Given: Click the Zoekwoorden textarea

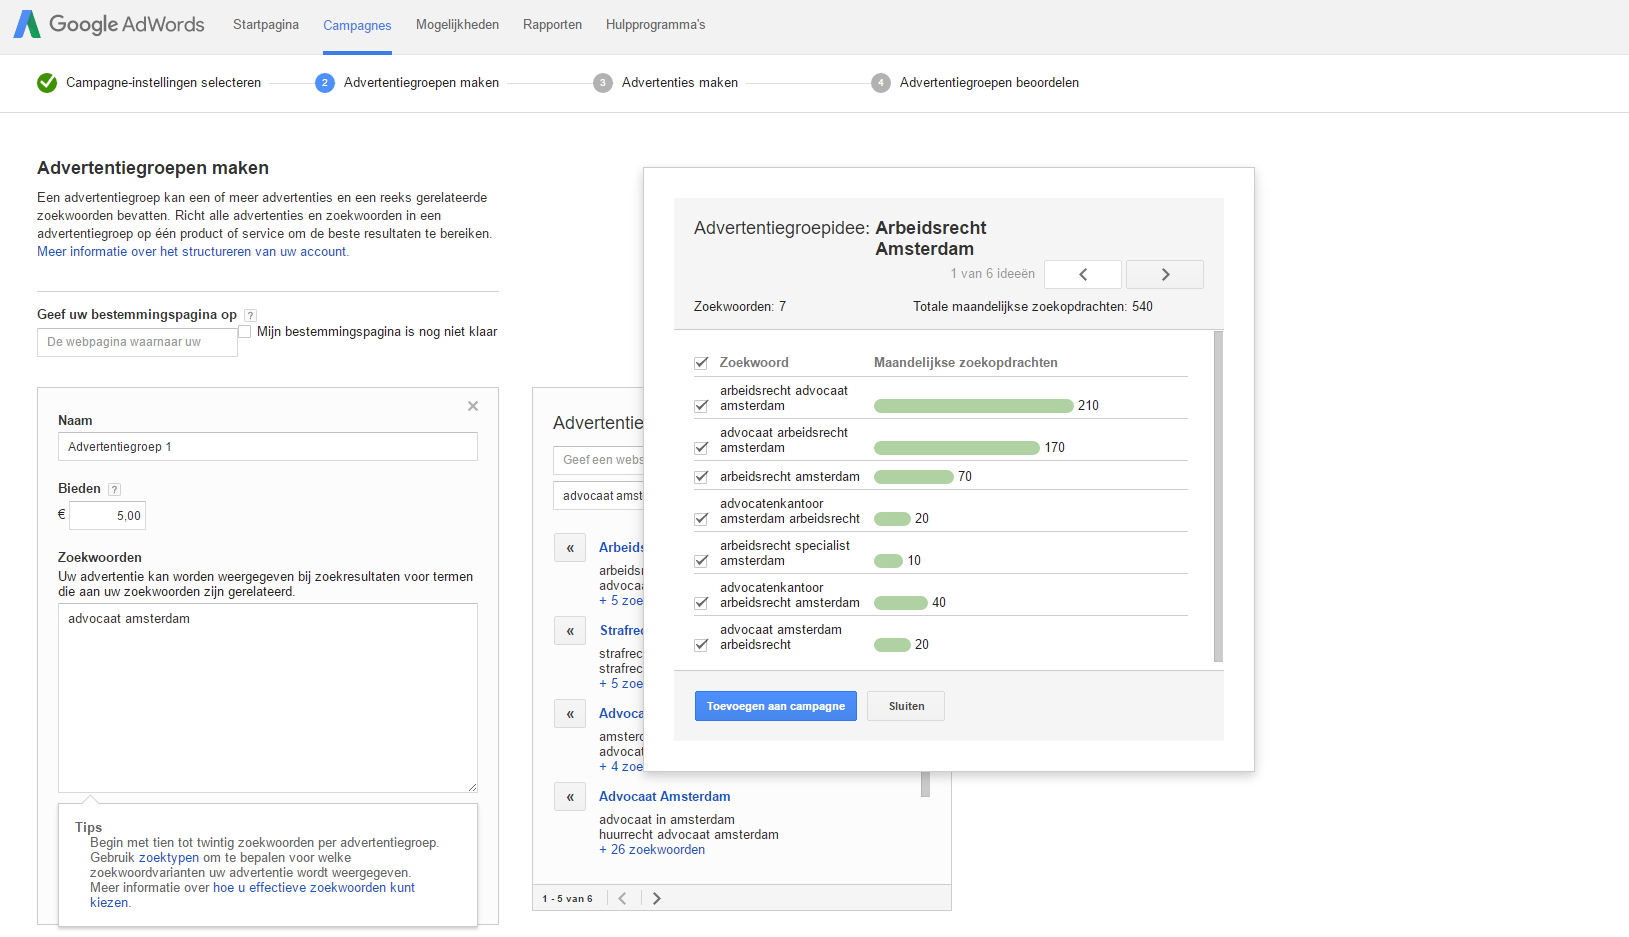Looking at the screenshot, I should click(x=268, y=698).
